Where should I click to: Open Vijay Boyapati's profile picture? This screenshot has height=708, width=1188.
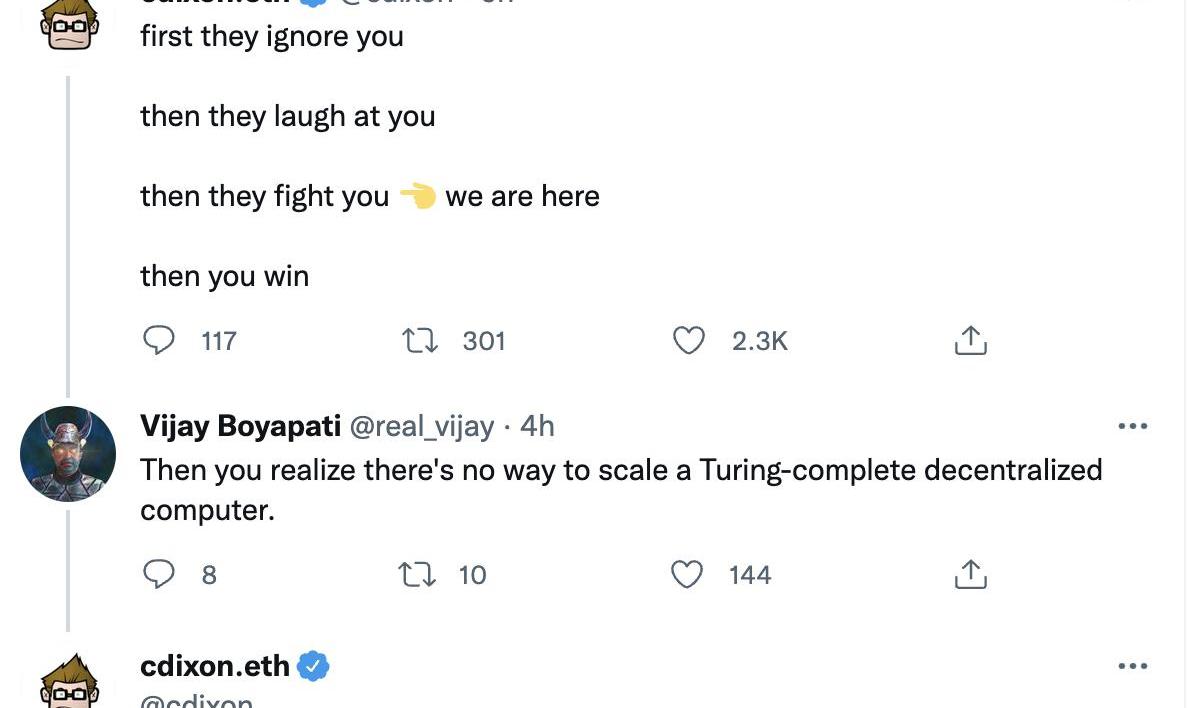[68, 454]
